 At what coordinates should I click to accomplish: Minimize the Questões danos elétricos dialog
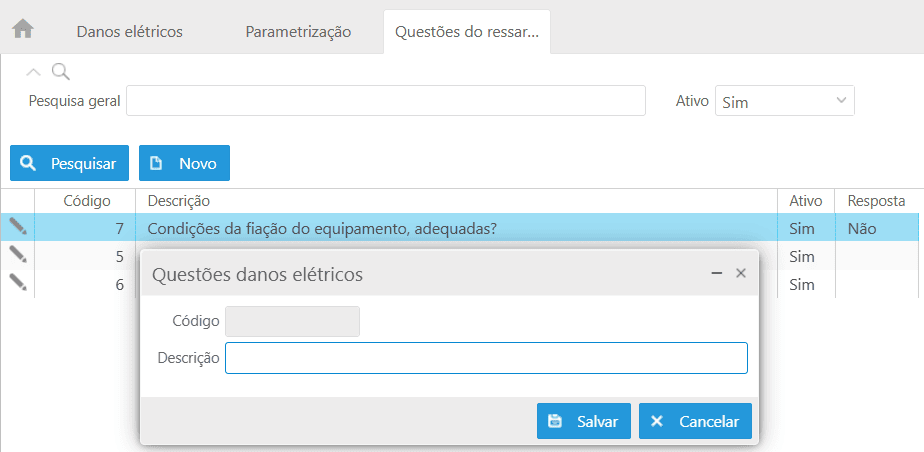716,273
